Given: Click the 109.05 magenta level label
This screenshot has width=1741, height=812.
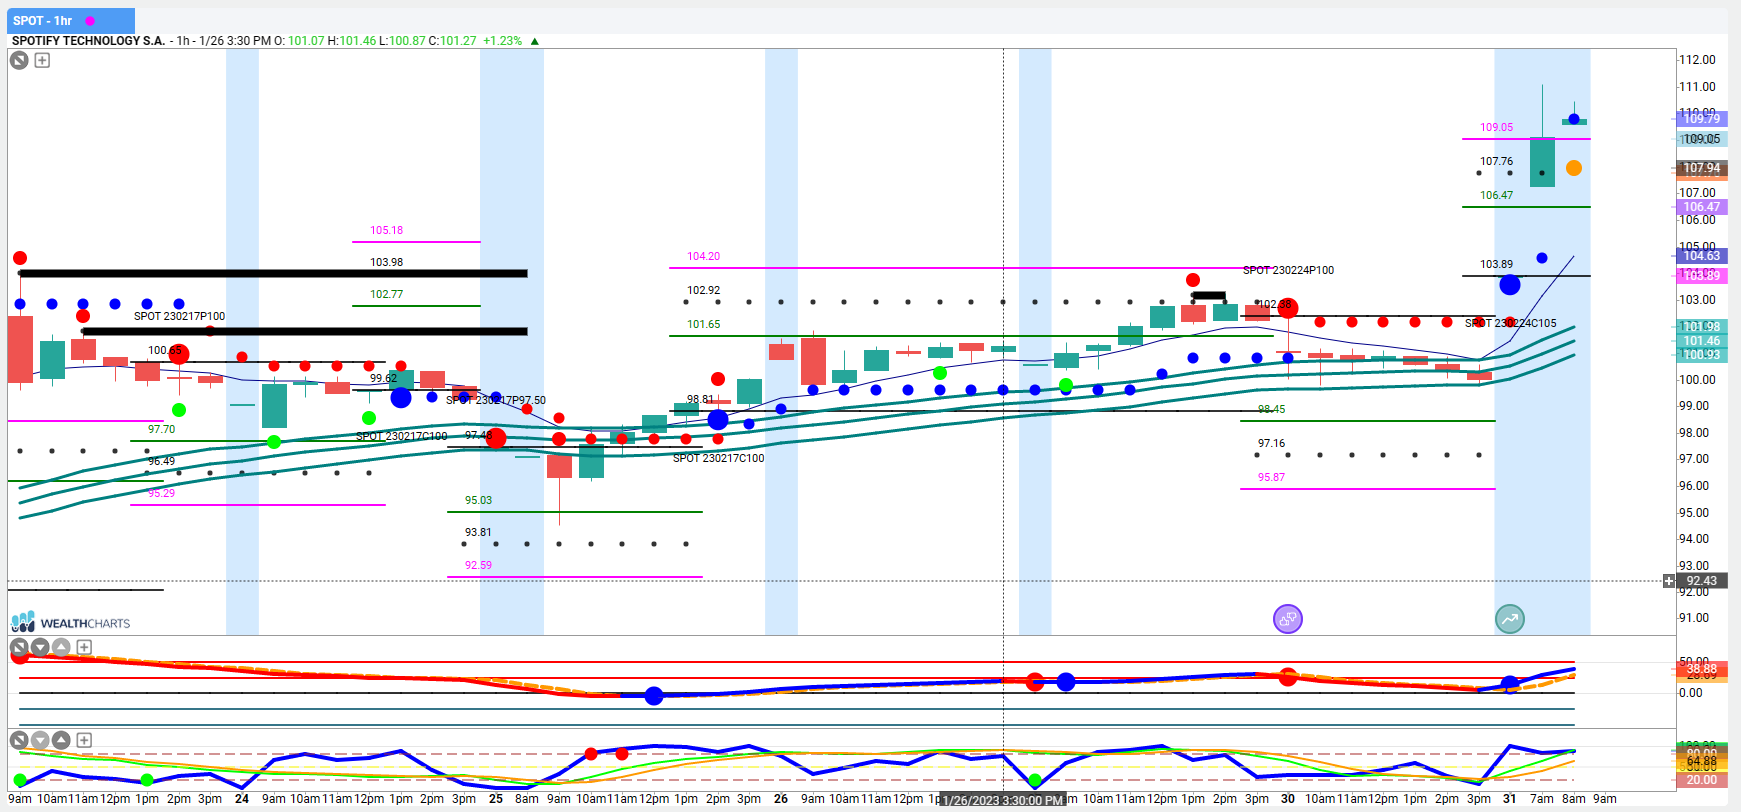Looking at the screenshot, I should point(1497,127).
